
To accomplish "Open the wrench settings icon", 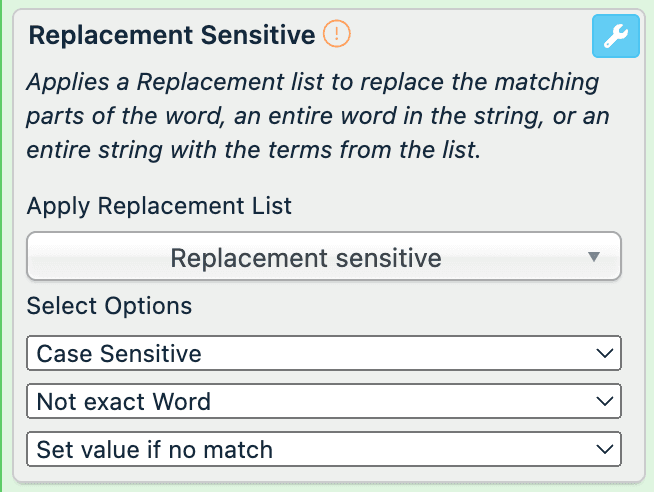I will pos(616,37).
